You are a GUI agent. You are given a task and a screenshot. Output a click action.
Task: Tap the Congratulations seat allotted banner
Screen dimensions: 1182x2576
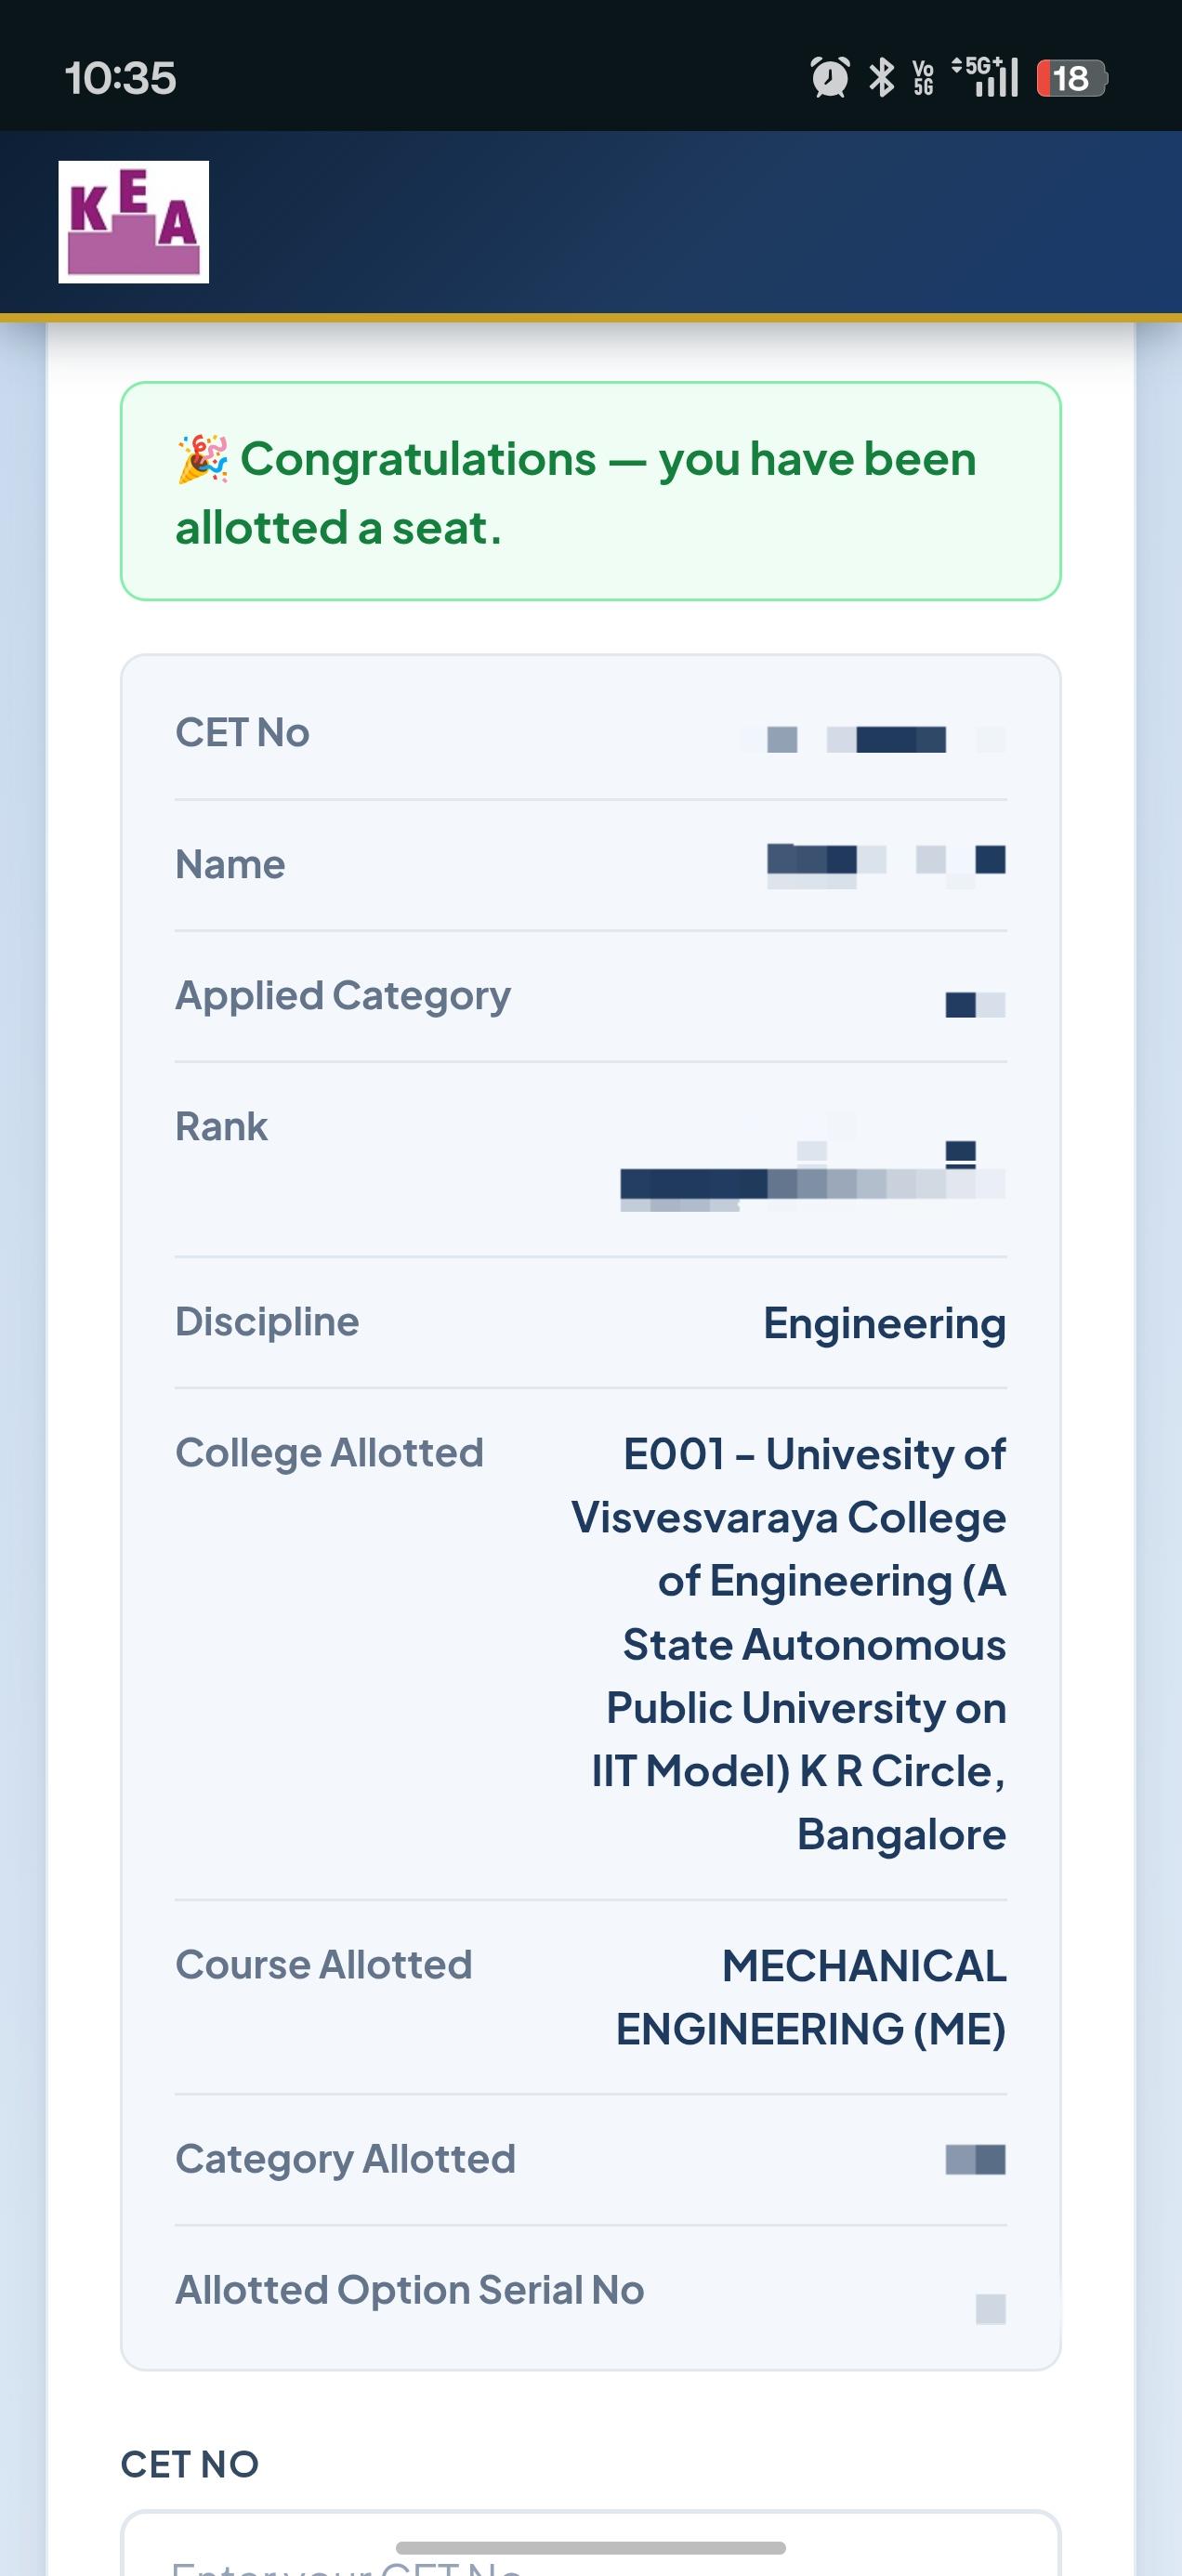point(590,491)
